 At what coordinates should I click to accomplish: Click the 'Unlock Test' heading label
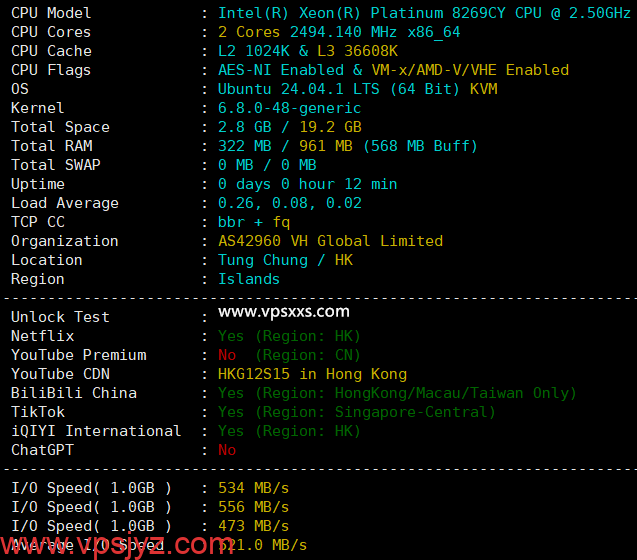[x=60, y=317]
